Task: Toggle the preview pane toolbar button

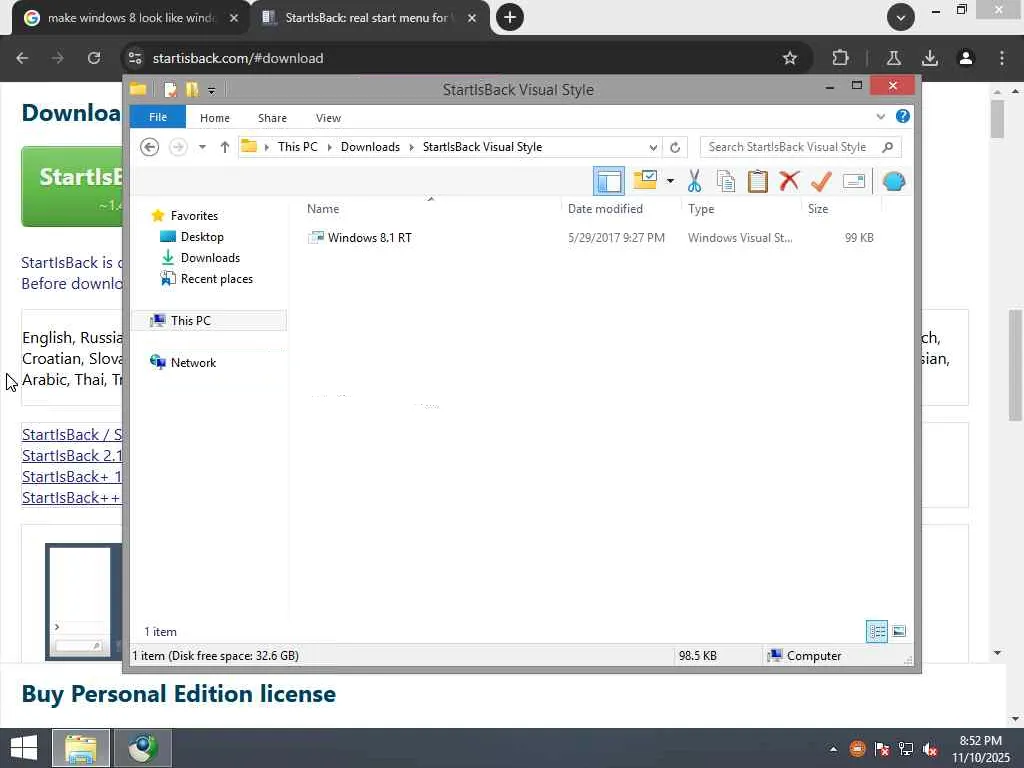Action: (609, 181)
